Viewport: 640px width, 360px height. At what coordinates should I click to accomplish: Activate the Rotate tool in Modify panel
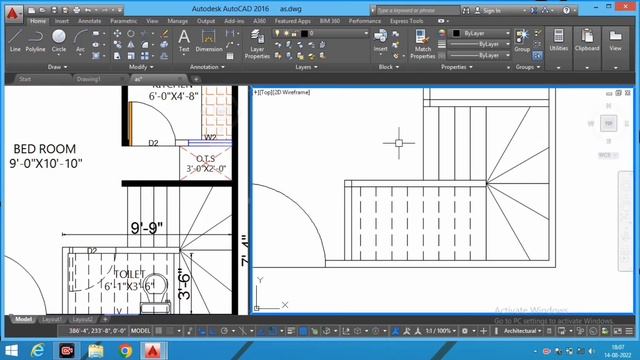point(131,33)
